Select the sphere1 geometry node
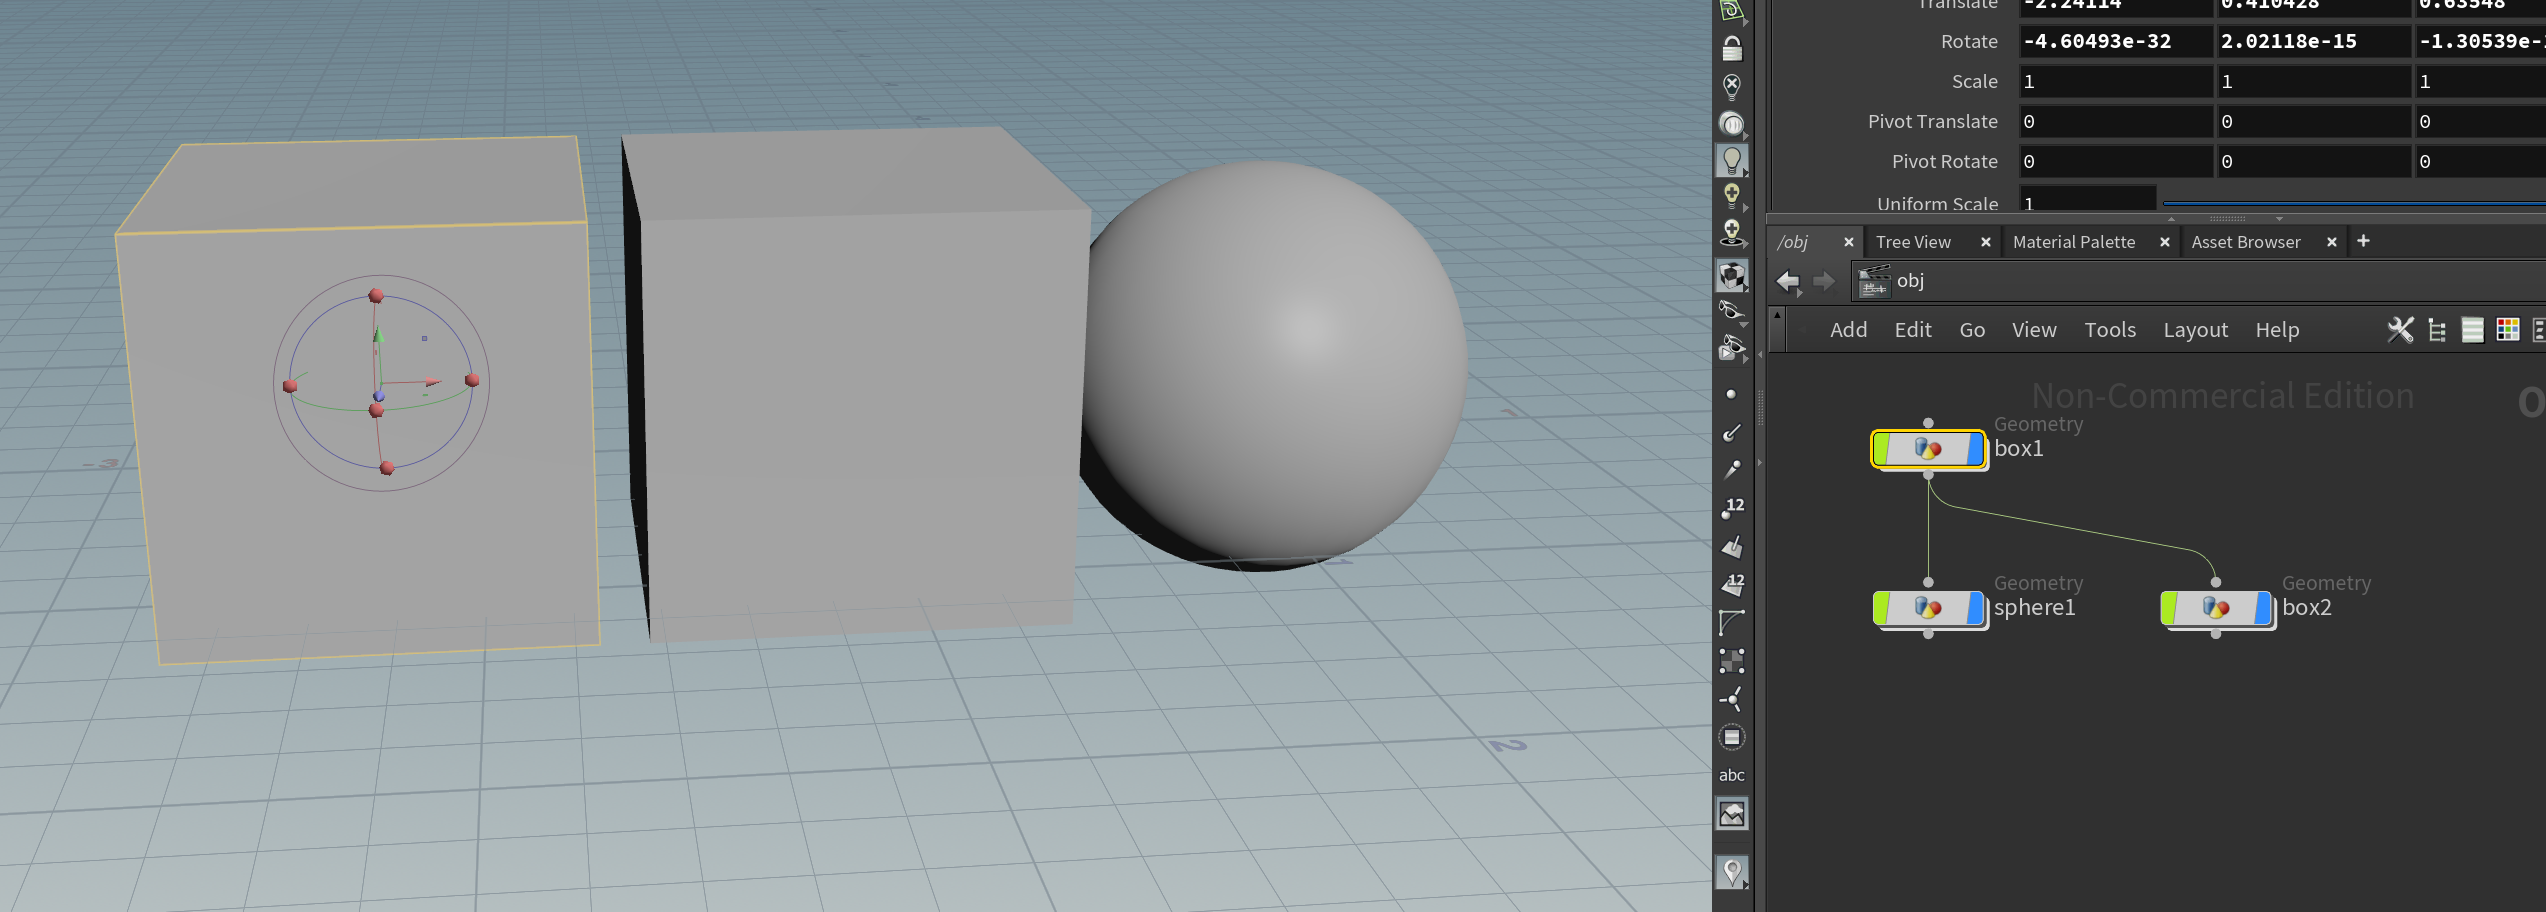Screen dimensions: 2546x912 tap(1928, 608)
